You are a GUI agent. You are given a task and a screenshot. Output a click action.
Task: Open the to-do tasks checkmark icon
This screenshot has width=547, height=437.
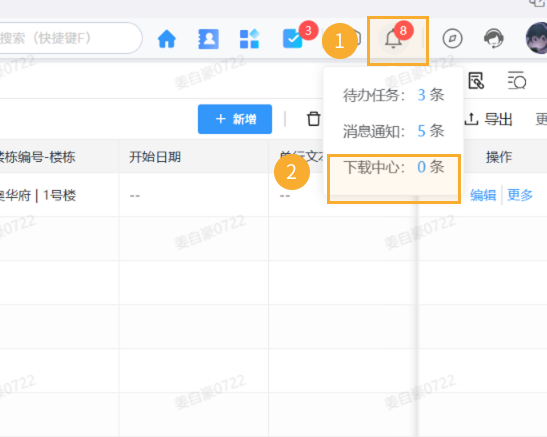pyautogui.click(x=292, y=39)
